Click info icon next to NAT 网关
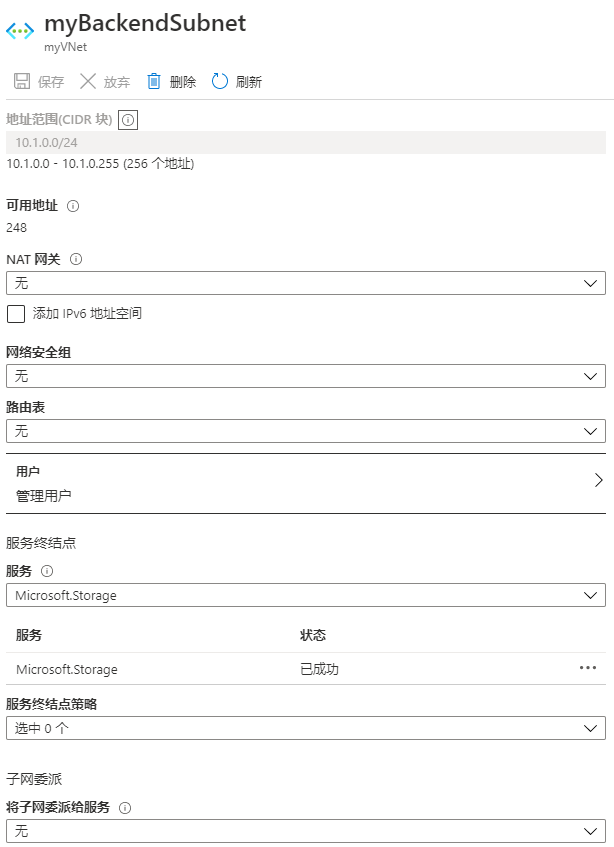Image resolution: width=614 pixels, height=847 pixels. [76, 259]
